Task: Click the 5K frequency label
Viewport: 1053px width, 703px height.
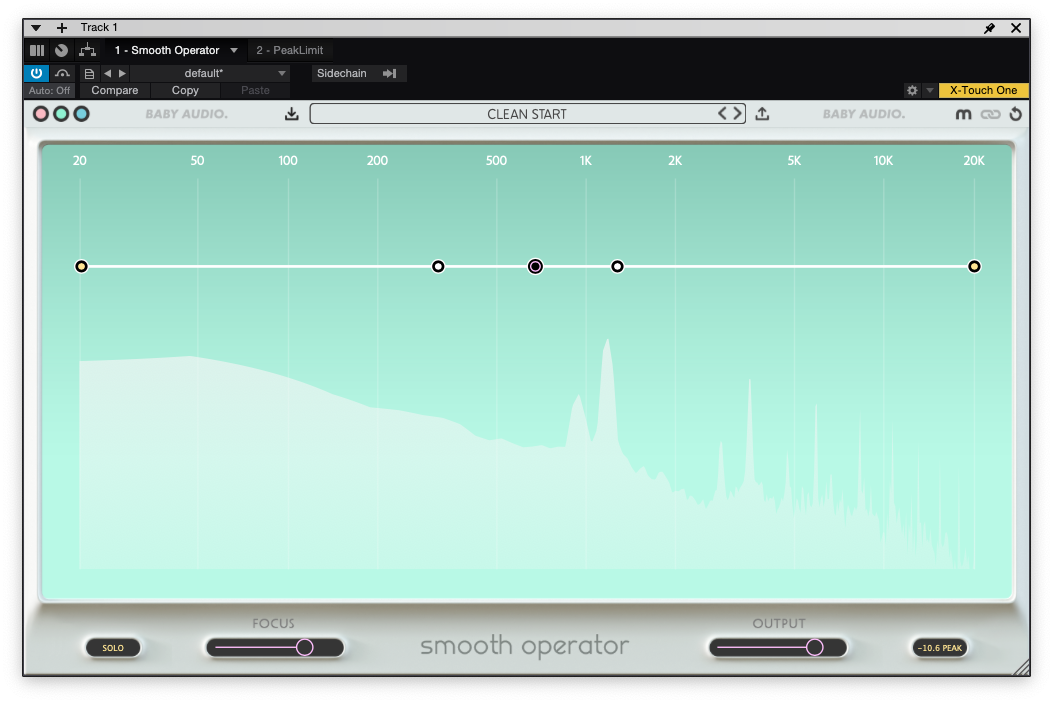Action: [794, 160]
